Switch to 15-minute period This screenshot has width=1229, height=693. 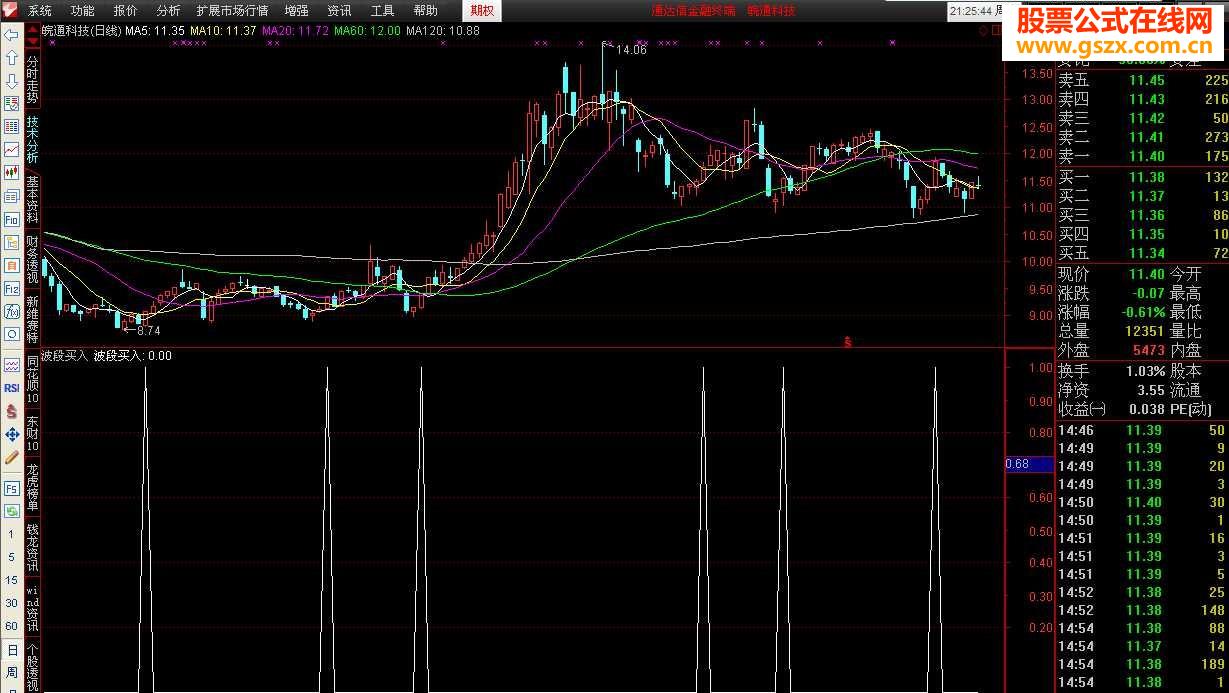point(12,580)
